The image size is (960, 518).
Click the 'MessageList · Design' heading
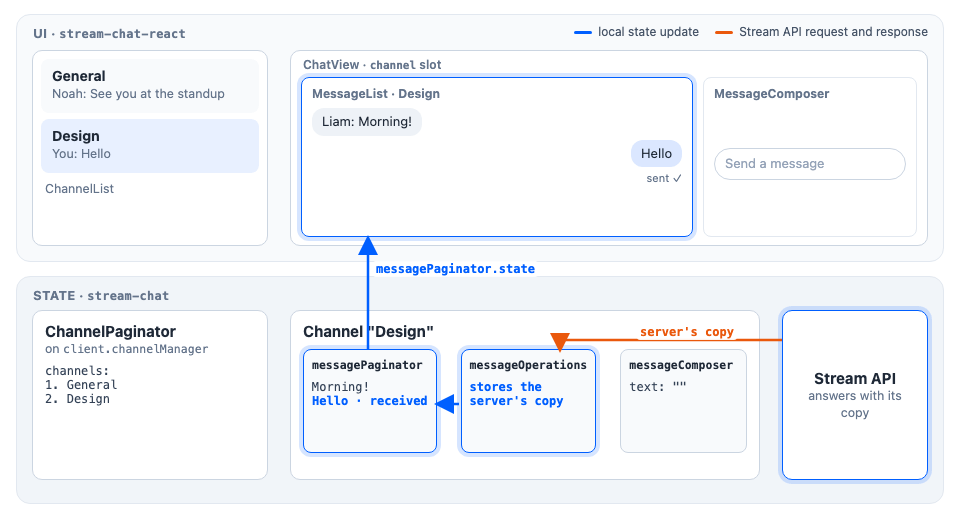376,94
